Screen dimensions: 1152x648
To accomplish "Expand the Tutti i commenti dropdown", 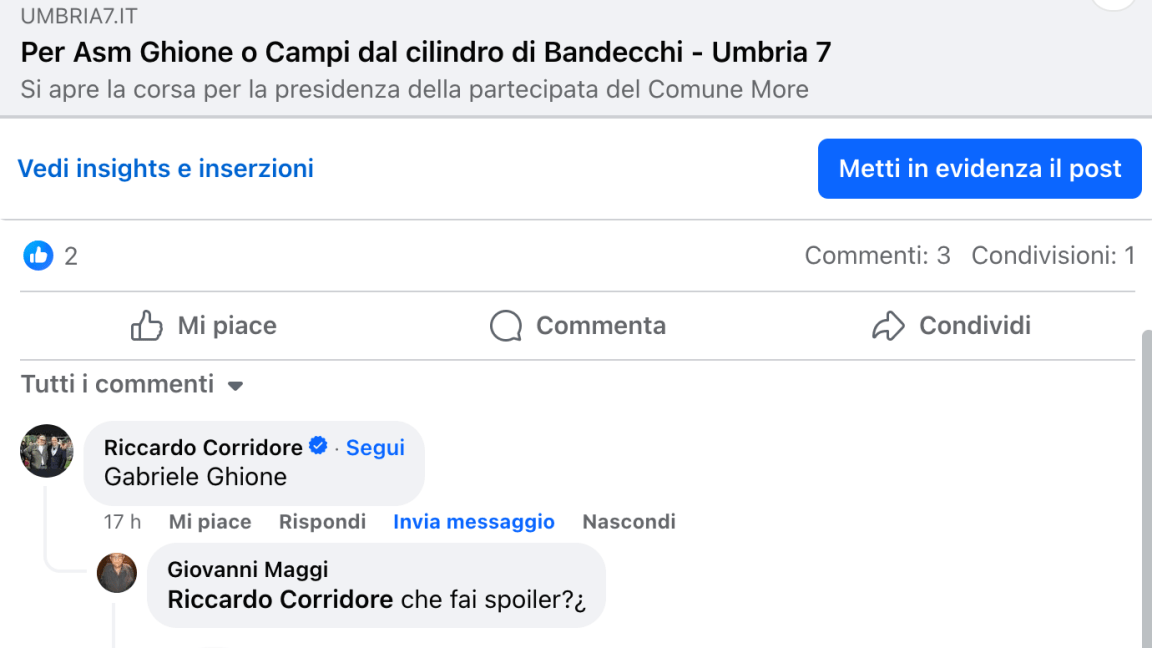I will click(235, 385).
